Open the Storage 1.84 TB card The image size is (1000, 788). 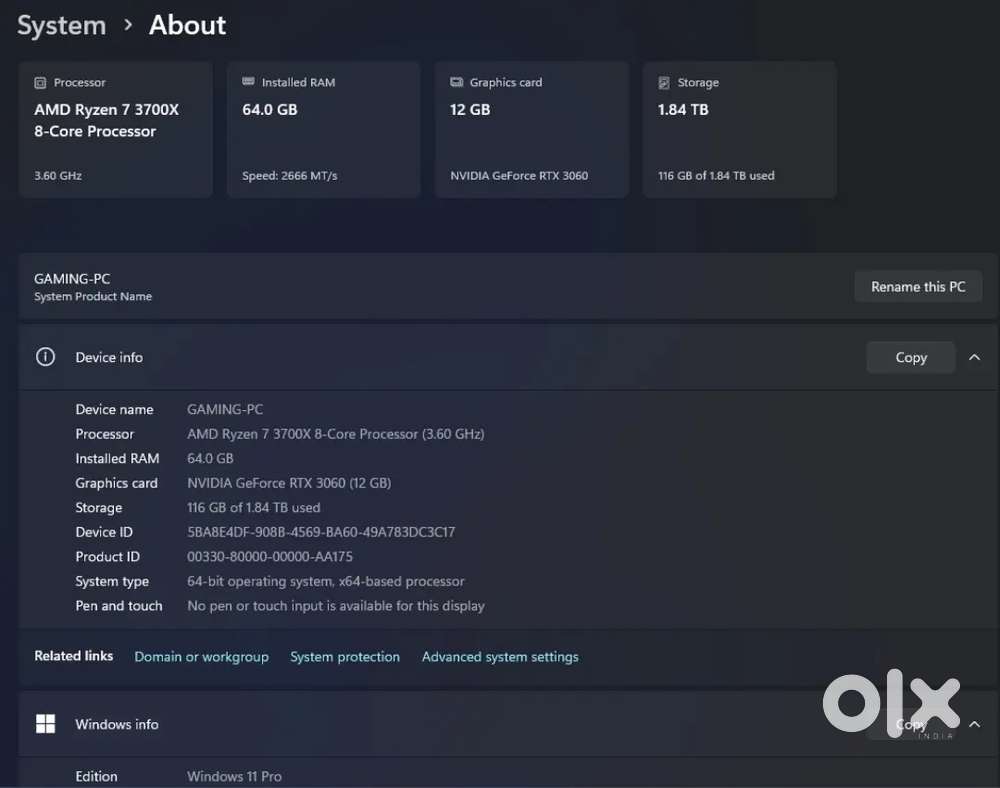[x=739, y=130]
